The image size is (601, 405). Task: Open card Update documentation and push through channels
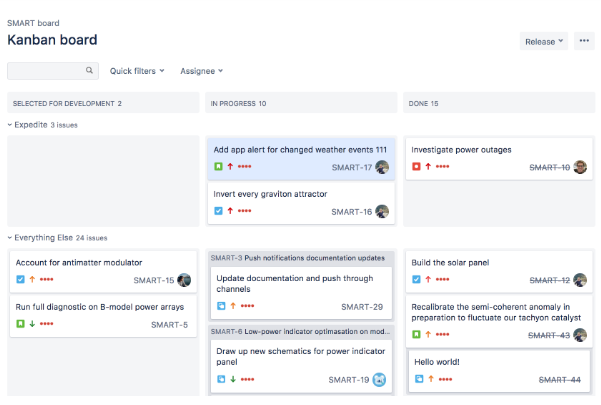click(301, 293)
